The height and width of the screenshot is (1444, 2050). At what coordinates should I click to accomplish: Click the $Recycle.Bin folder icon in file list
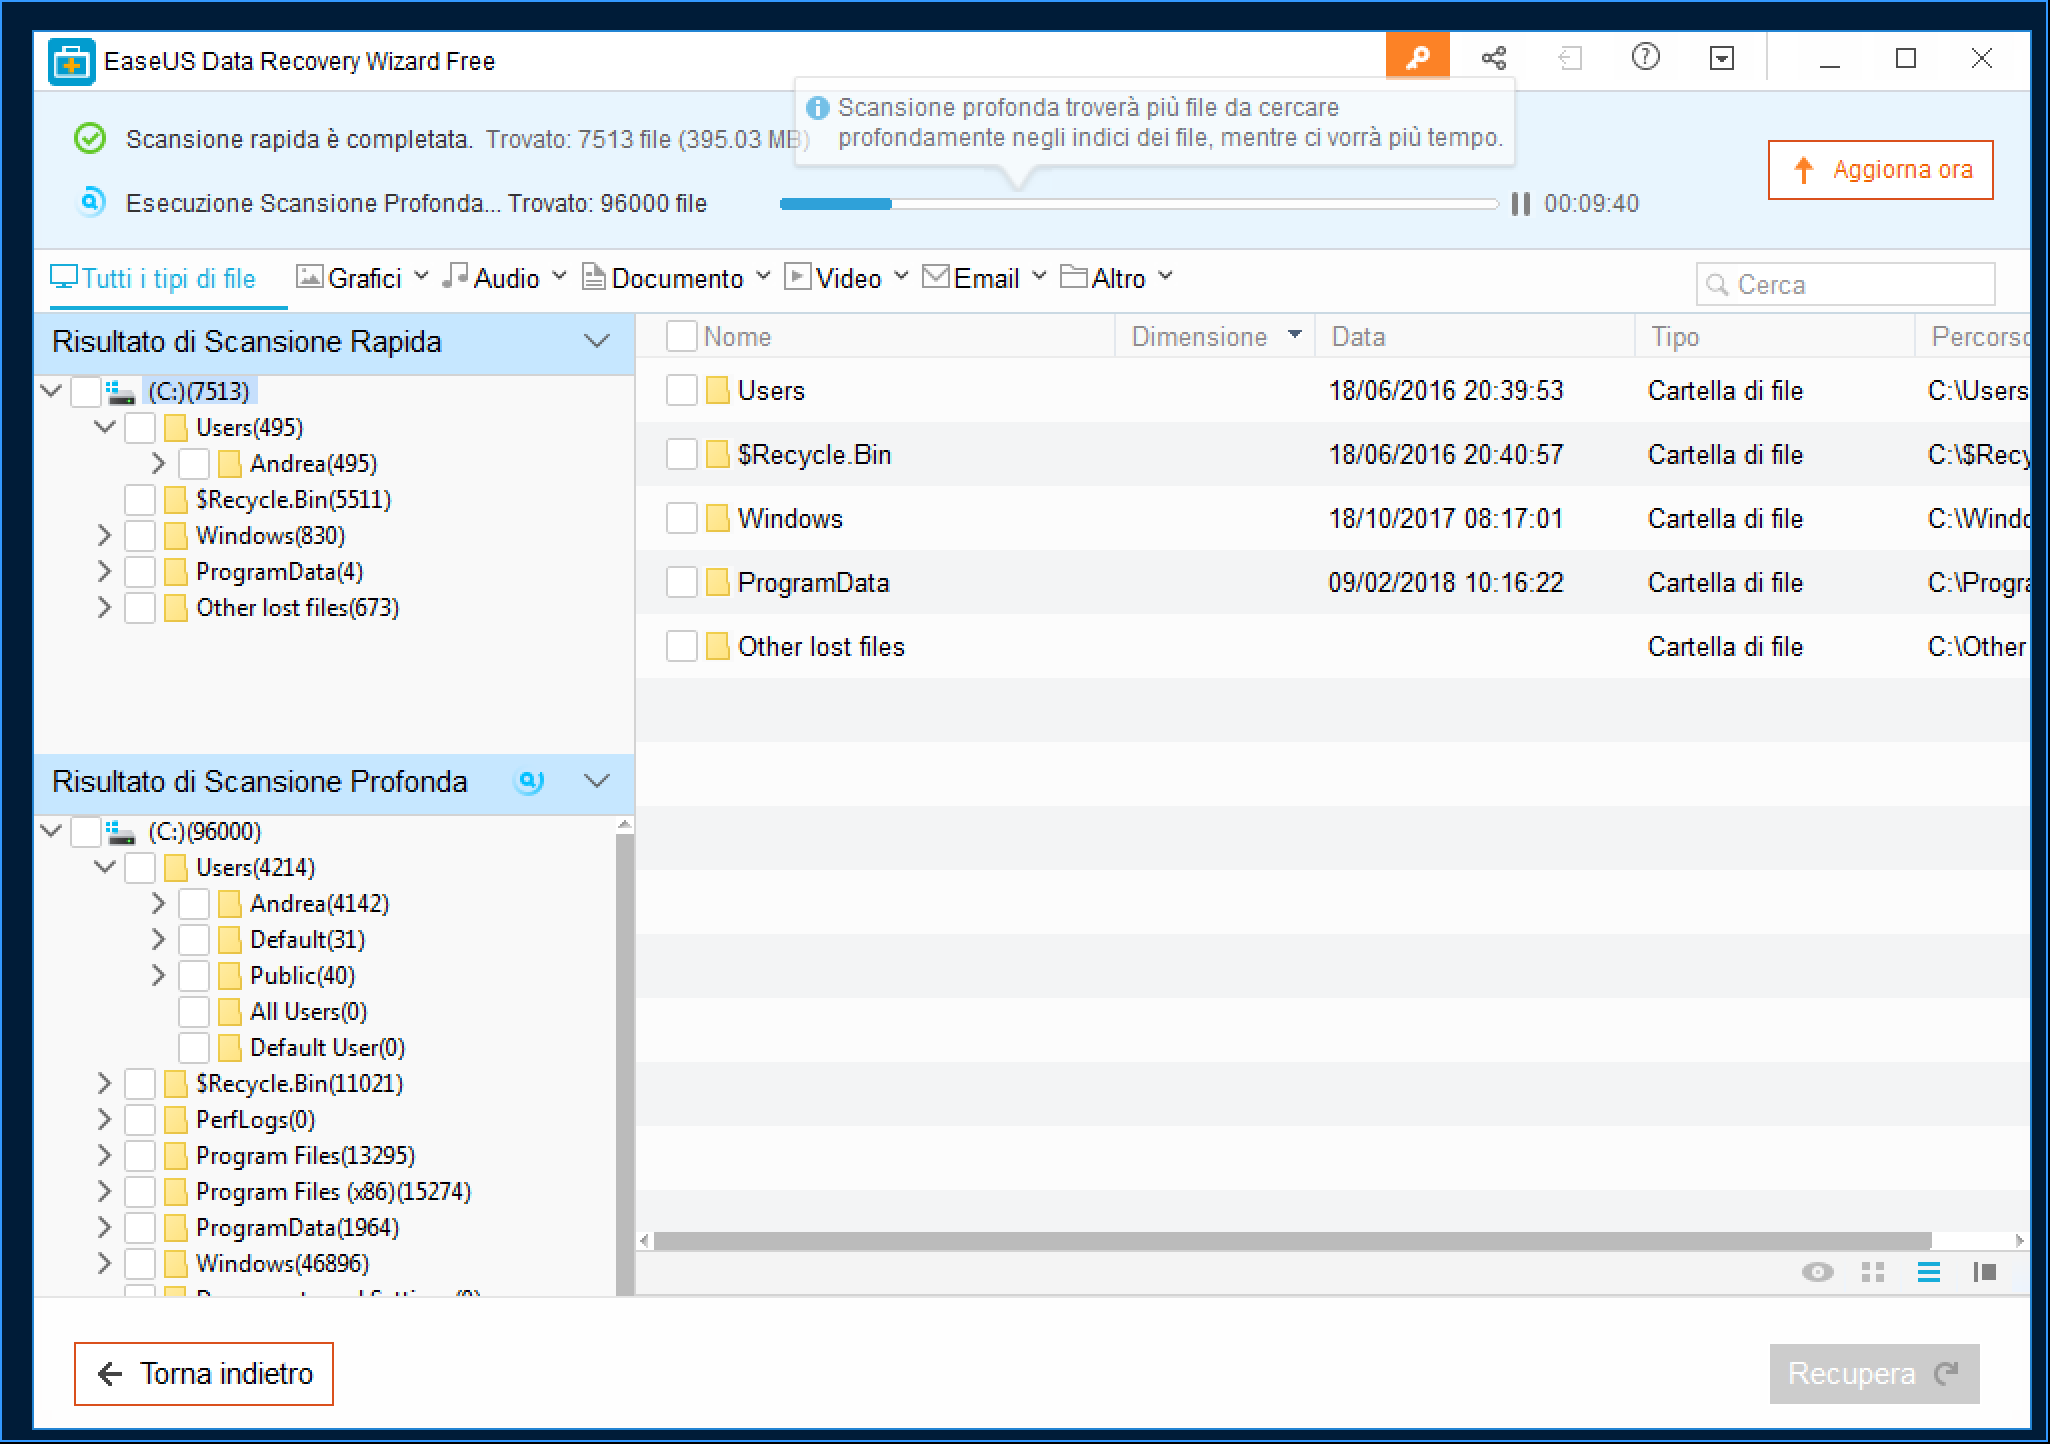click(x=717, y=455)
